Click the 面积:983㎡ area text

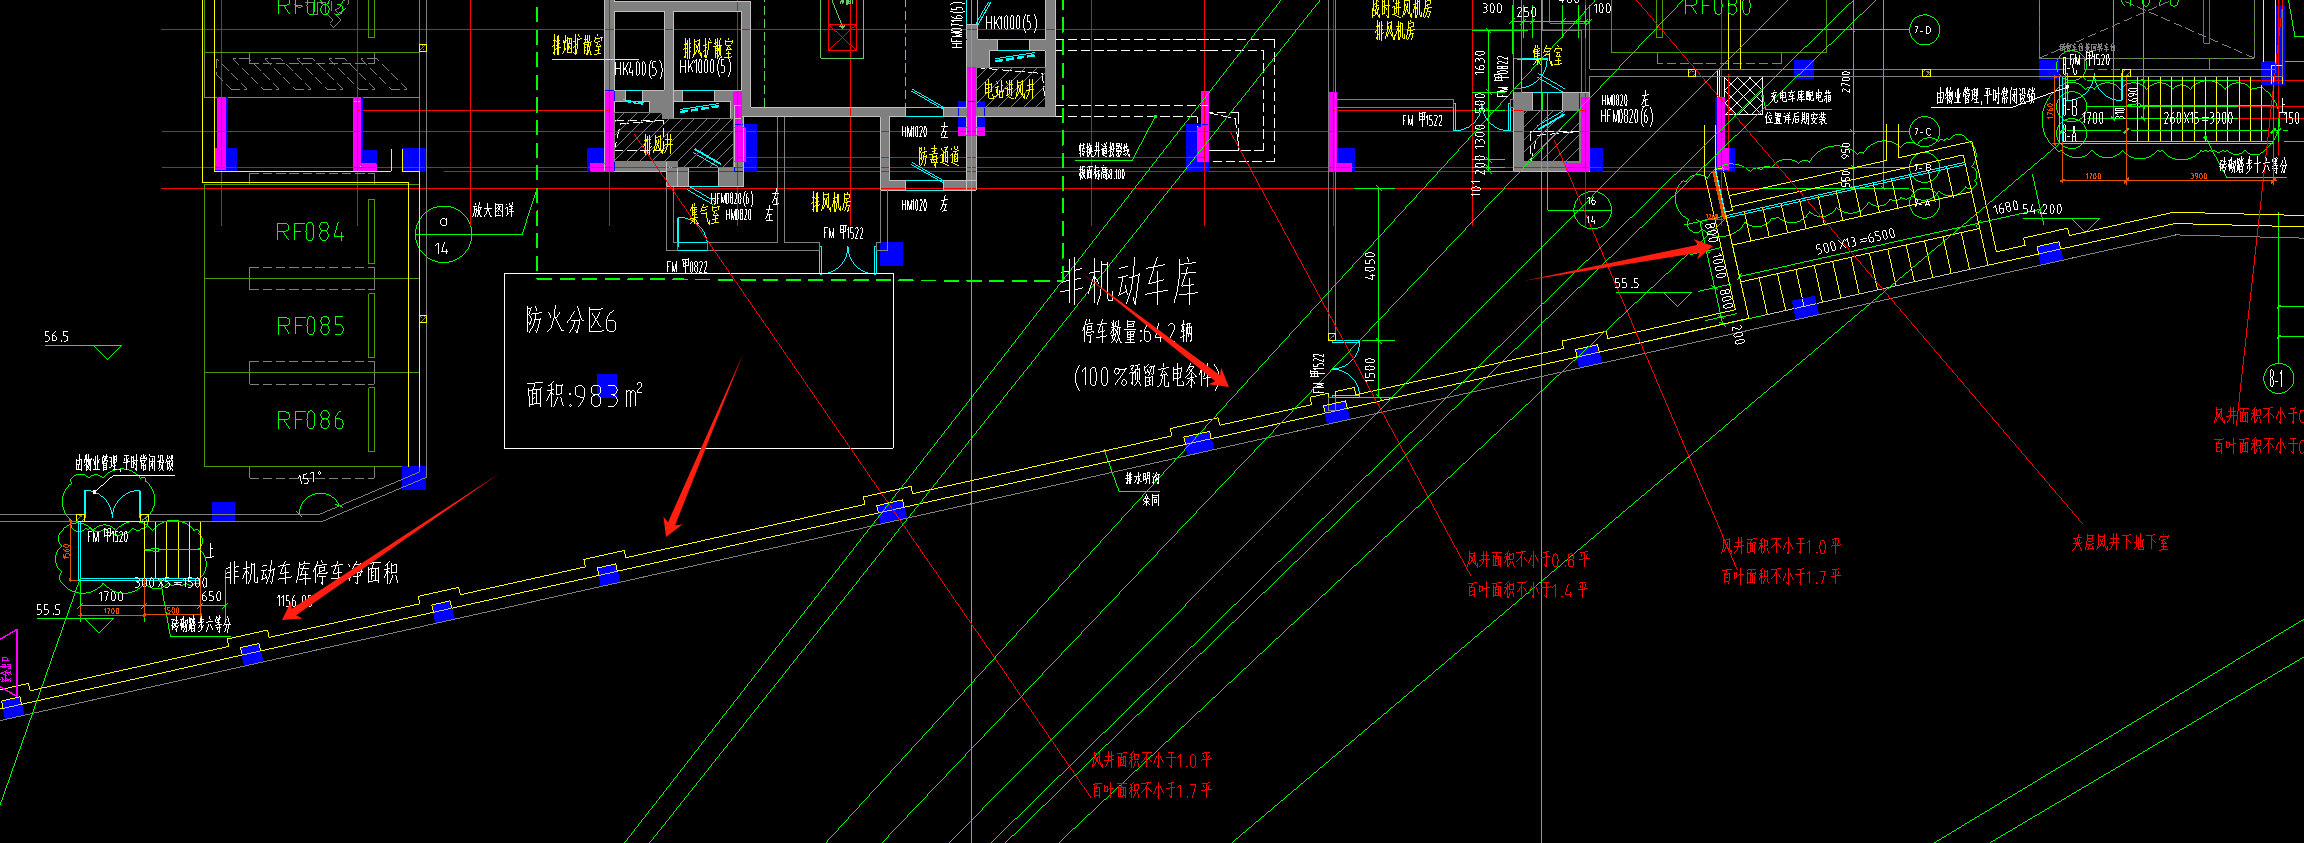[x=584, y=395]
